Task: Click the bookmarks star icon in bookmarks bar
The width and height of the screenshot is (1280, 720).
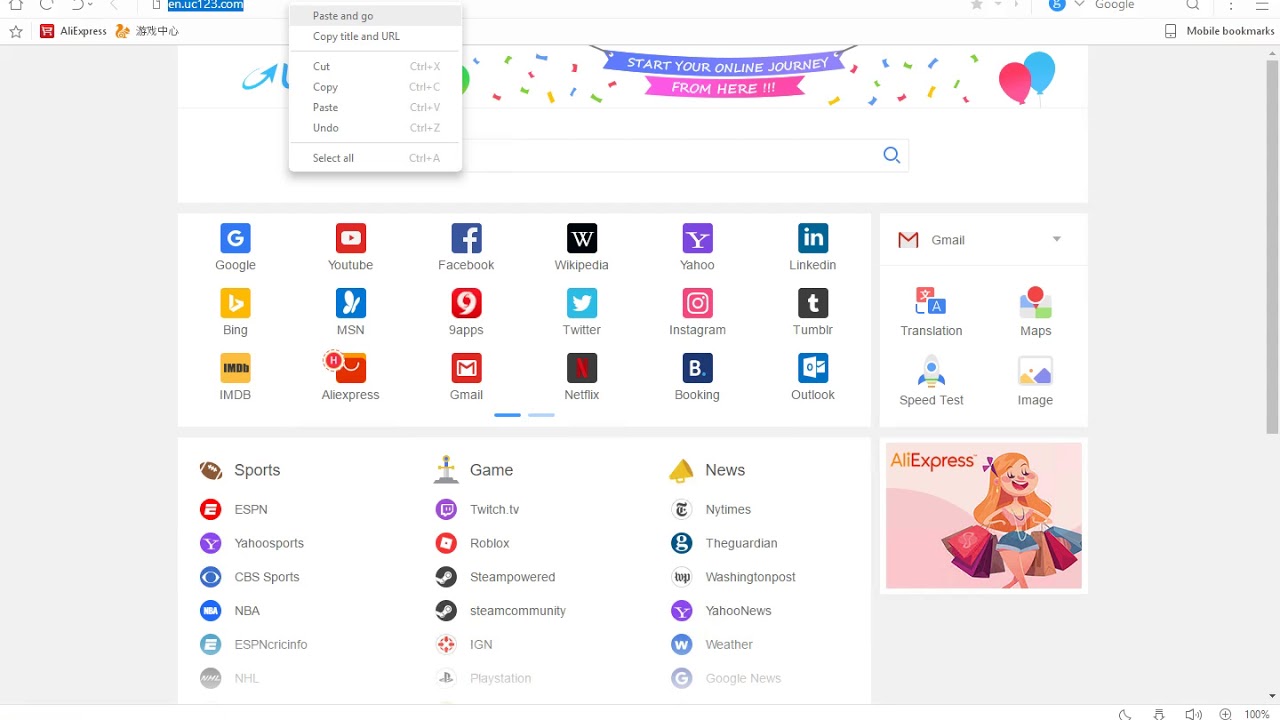Action: click(16, 31)
